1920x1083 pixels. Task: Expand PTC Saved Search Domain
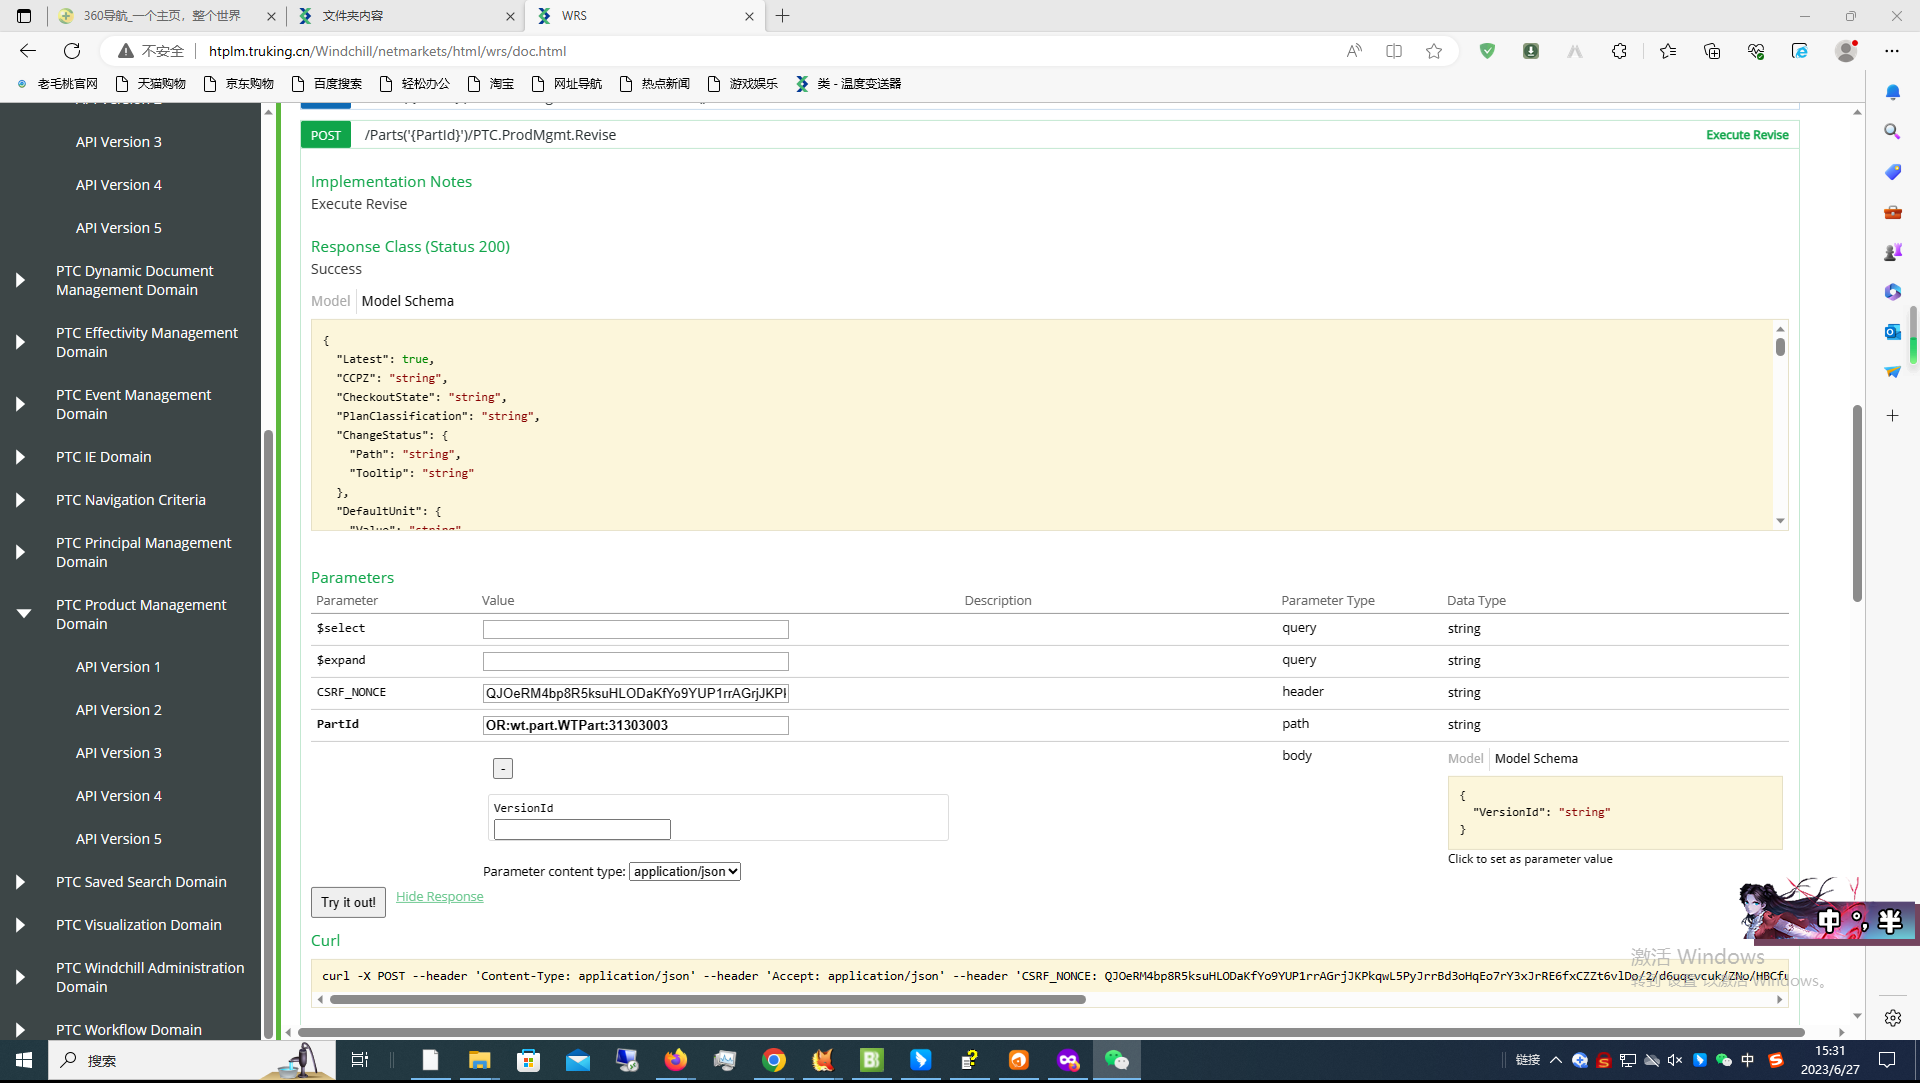click(20, 882)
